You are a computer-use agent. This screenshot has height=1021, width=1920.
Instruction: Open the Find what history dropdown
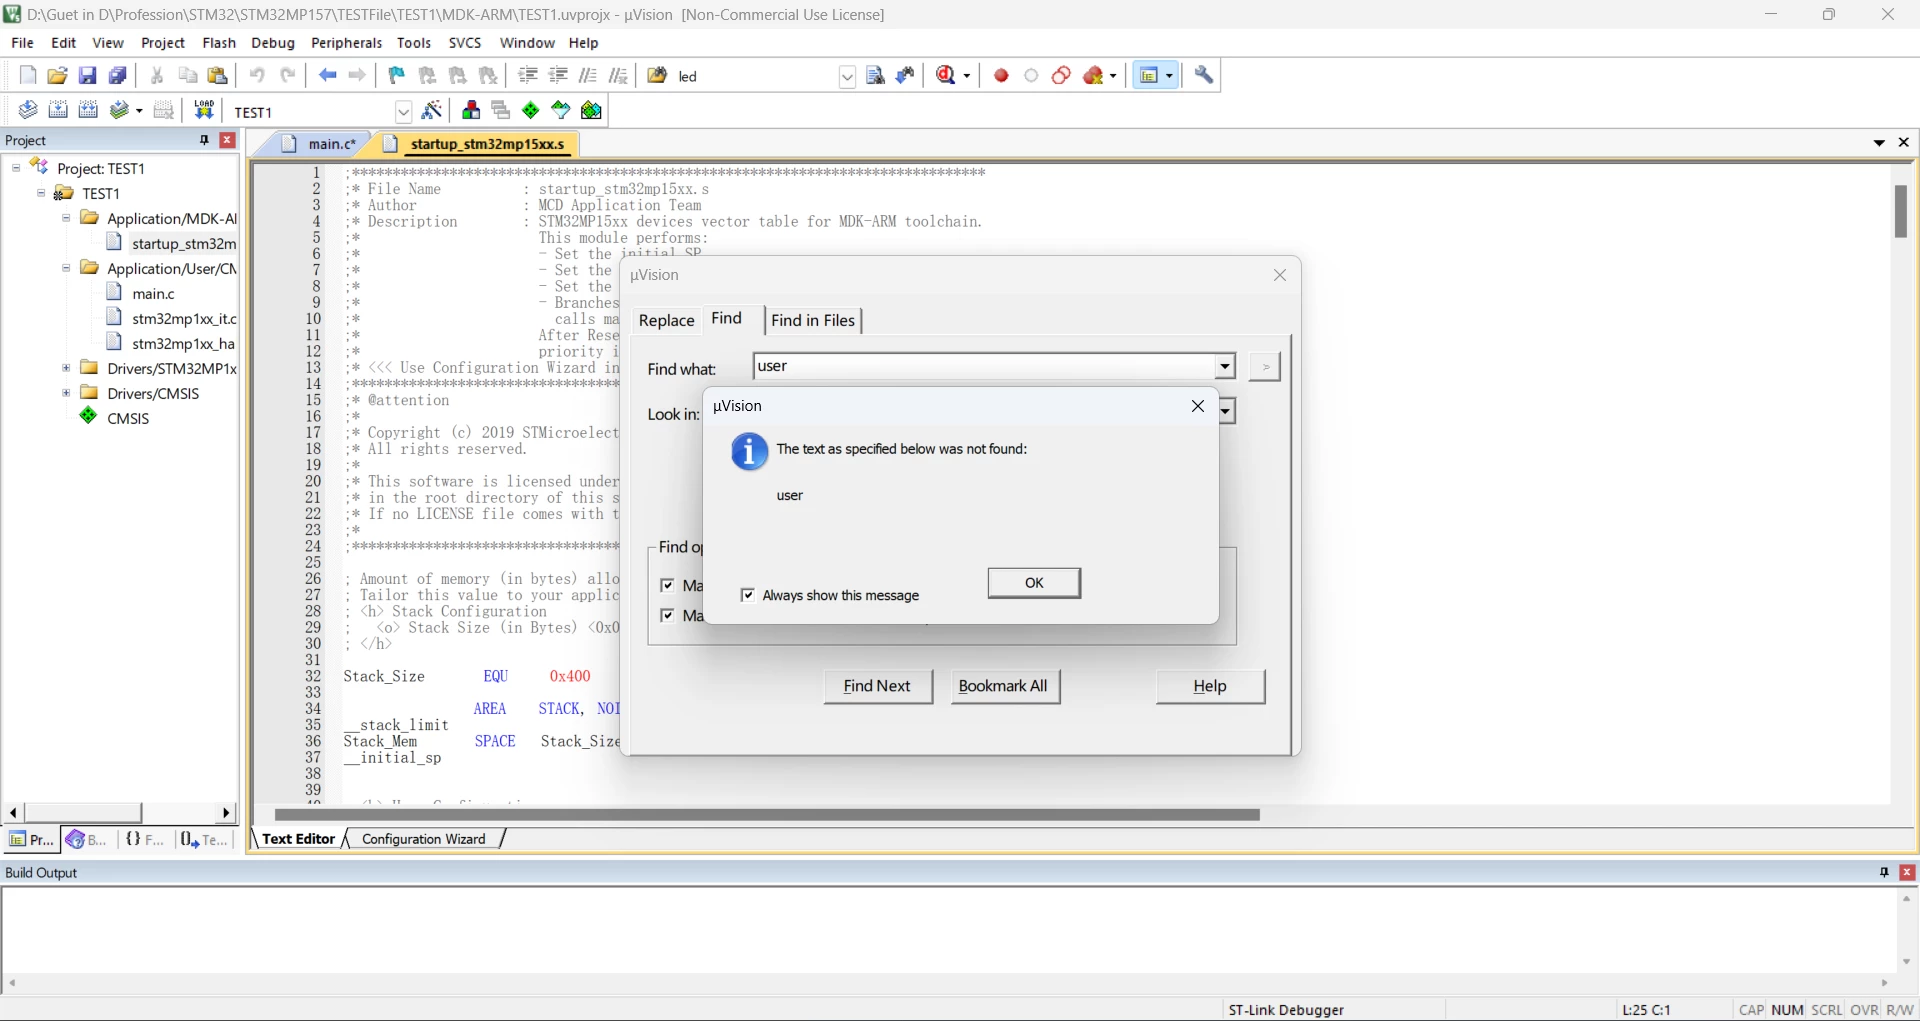1224,366
